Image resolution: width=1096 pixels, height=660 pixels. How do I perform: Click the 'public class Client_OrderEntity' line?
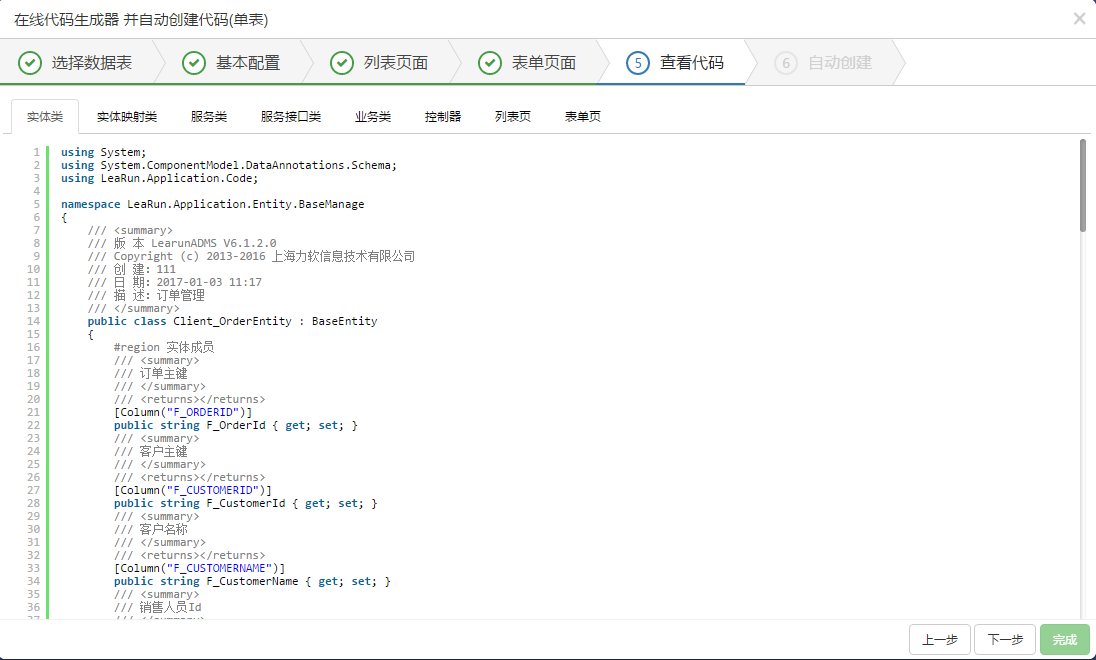pos(232,321)
